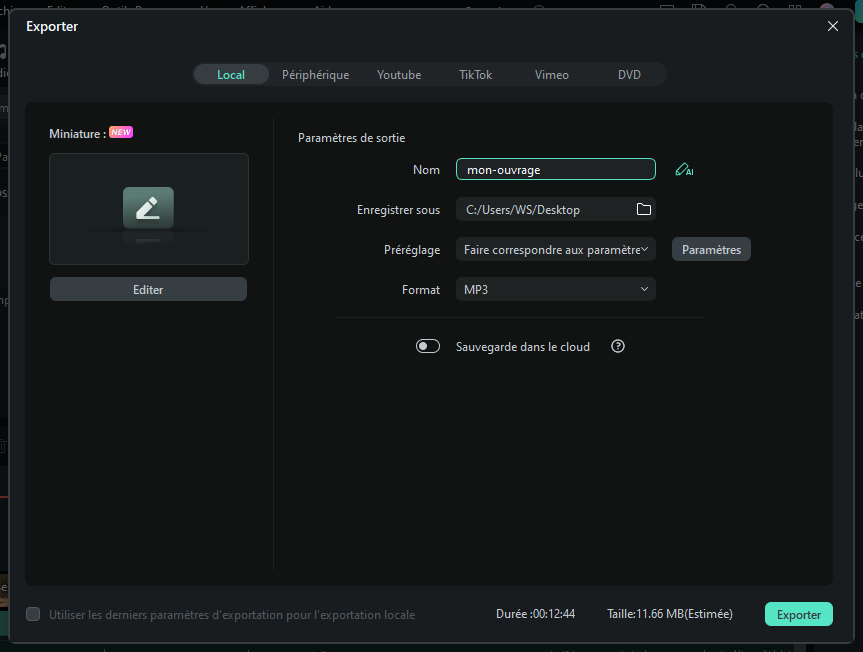This screenshot has height=652, width=863.
Task: Click the help icon beside cloud backup
Action: [618, 346]
